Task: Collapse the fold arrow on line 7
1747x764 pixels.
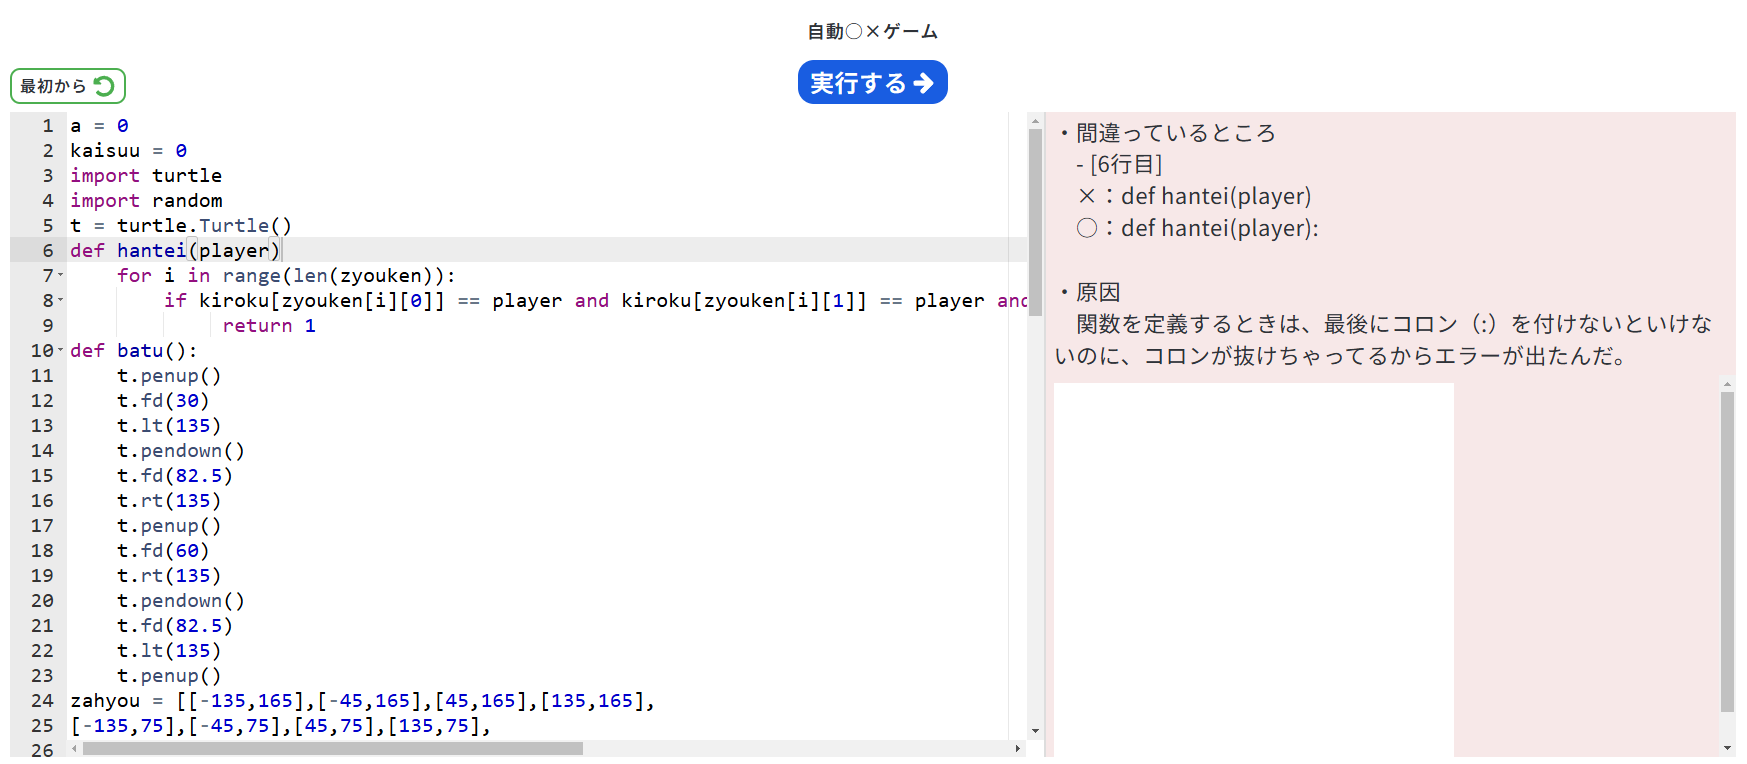Action: 61,275
